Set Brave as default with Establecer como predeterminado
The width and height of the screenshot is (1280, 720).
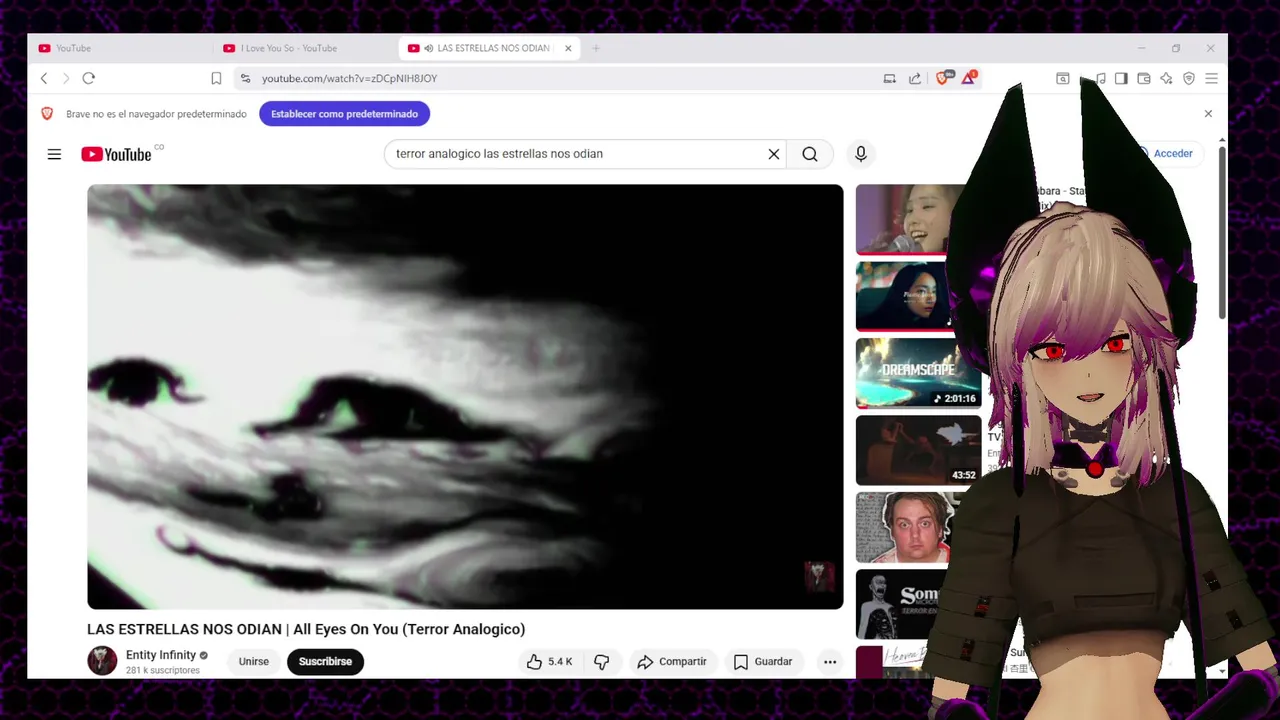click(x=344, y=114)
